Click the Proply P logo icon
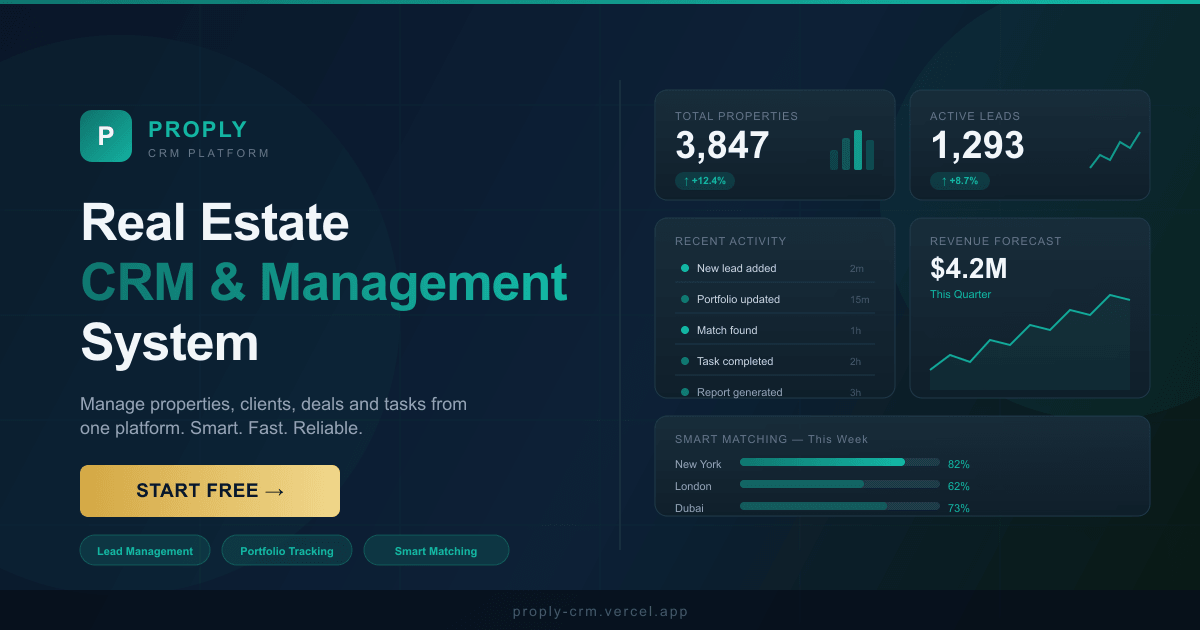The width and height of the screenshot is (1200, 630). [x=106, y=136]
